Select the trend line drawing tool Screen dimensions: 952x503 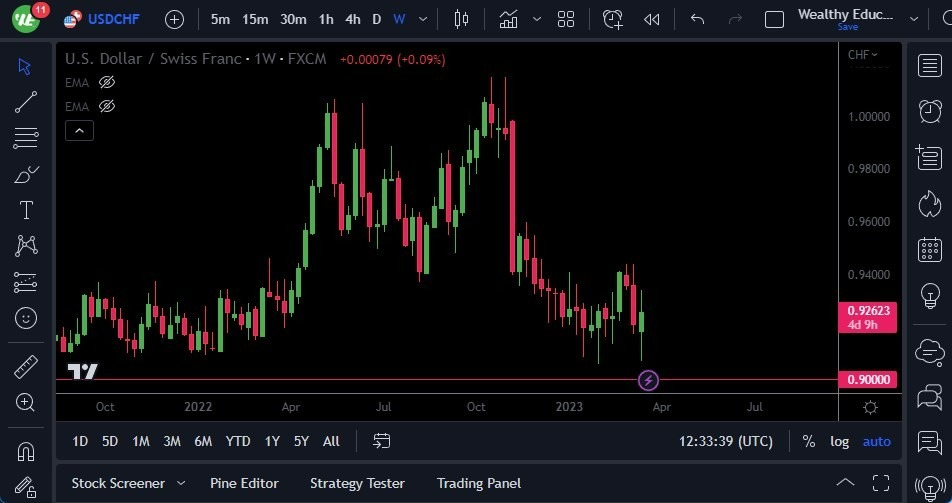point(26,102)
